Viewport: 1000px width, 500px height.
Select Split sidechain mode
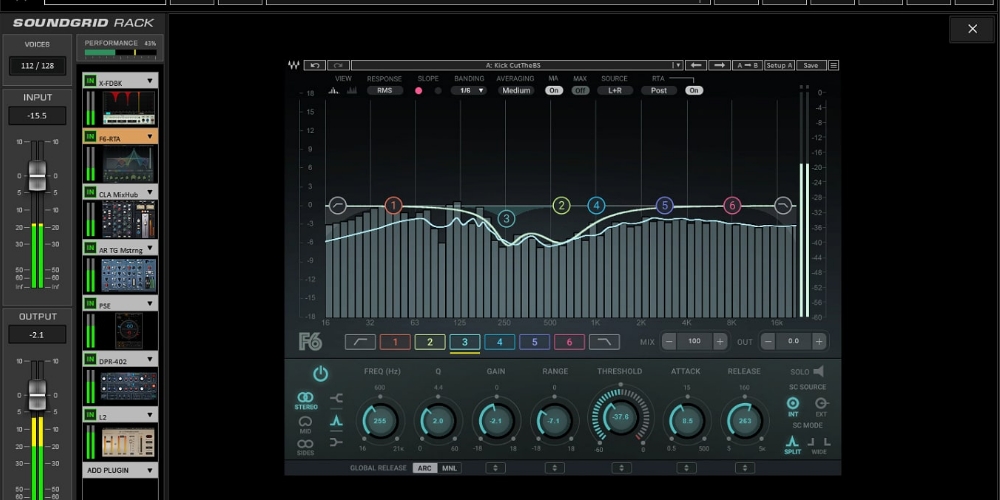(x=792, y=445)
